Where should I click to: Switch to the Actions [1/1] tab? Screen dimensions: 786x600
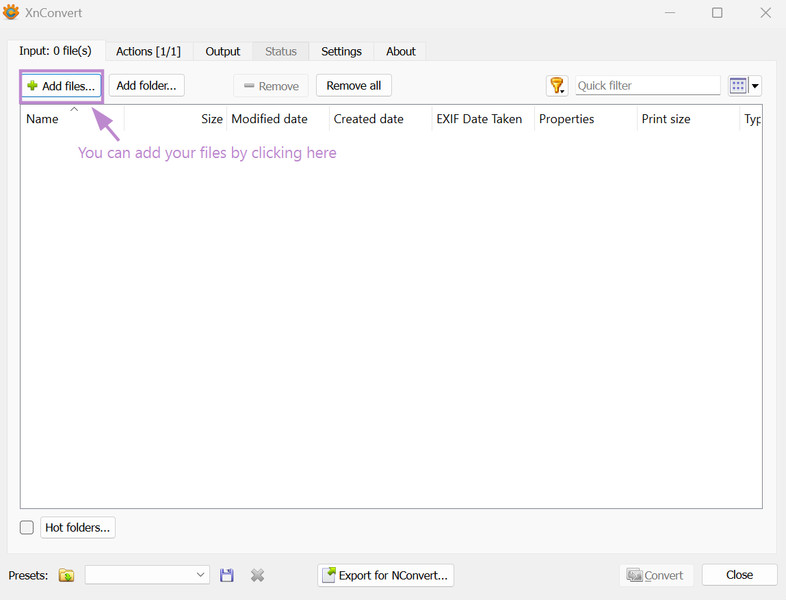click(x=148, y=51)
